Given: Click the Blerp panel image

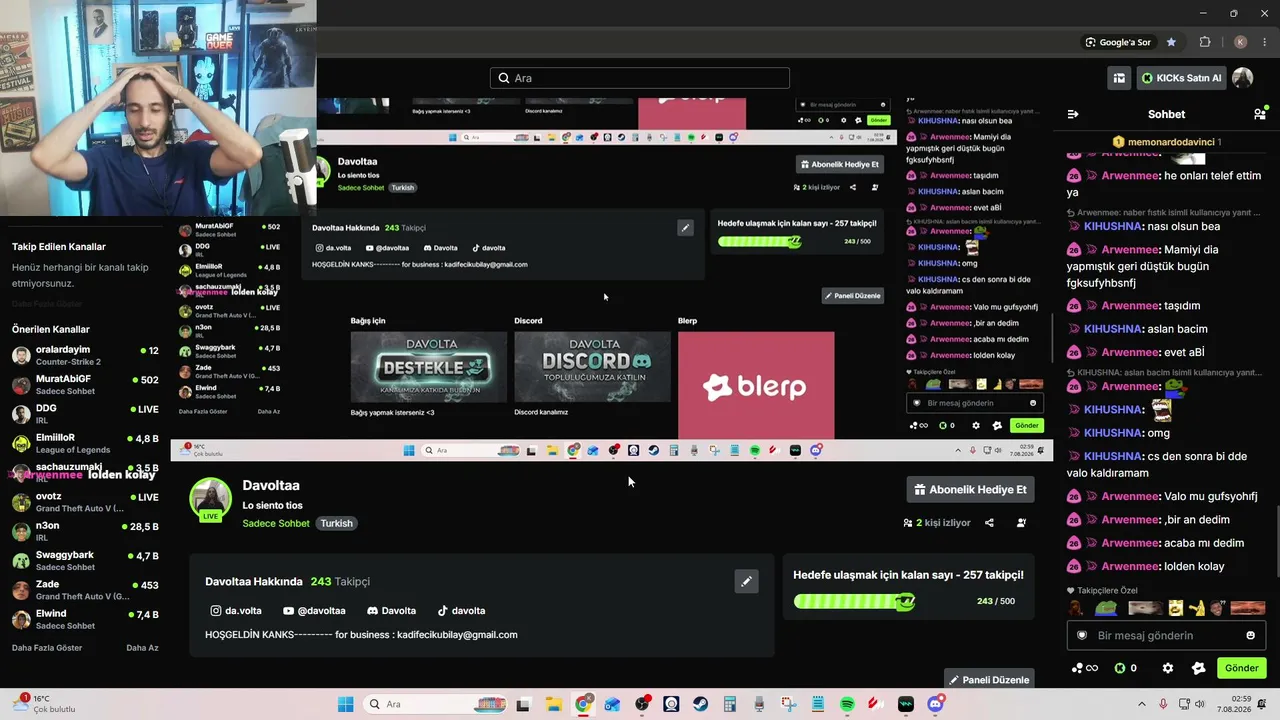Looking at the screenshot, I should tap(756, 384).
